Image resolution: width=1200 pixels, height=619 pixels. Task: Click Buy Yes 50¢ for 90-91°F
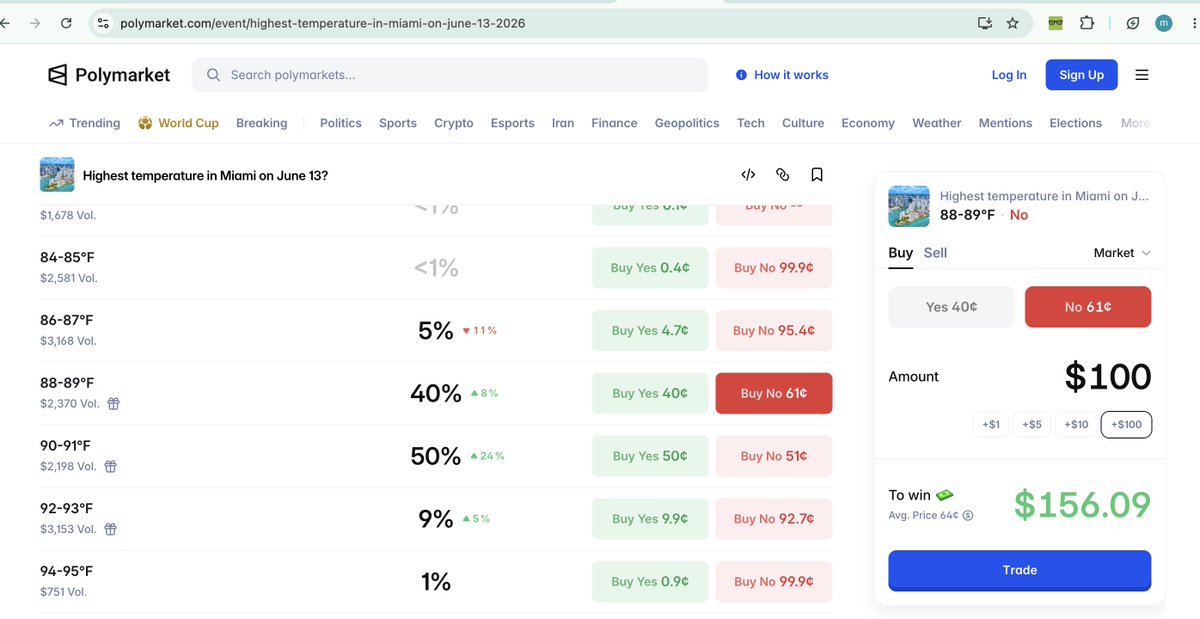(x=650, y=456)
